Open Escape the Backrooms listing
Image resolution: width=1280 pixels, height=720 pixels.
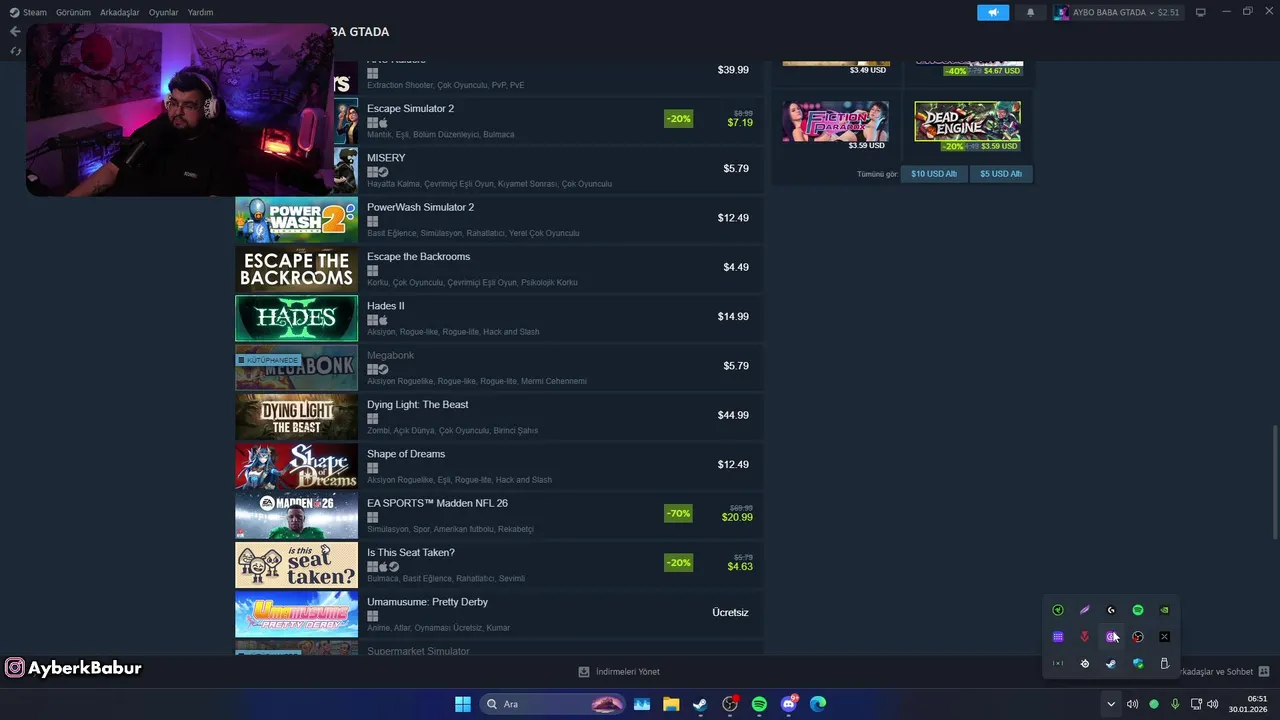499,269
